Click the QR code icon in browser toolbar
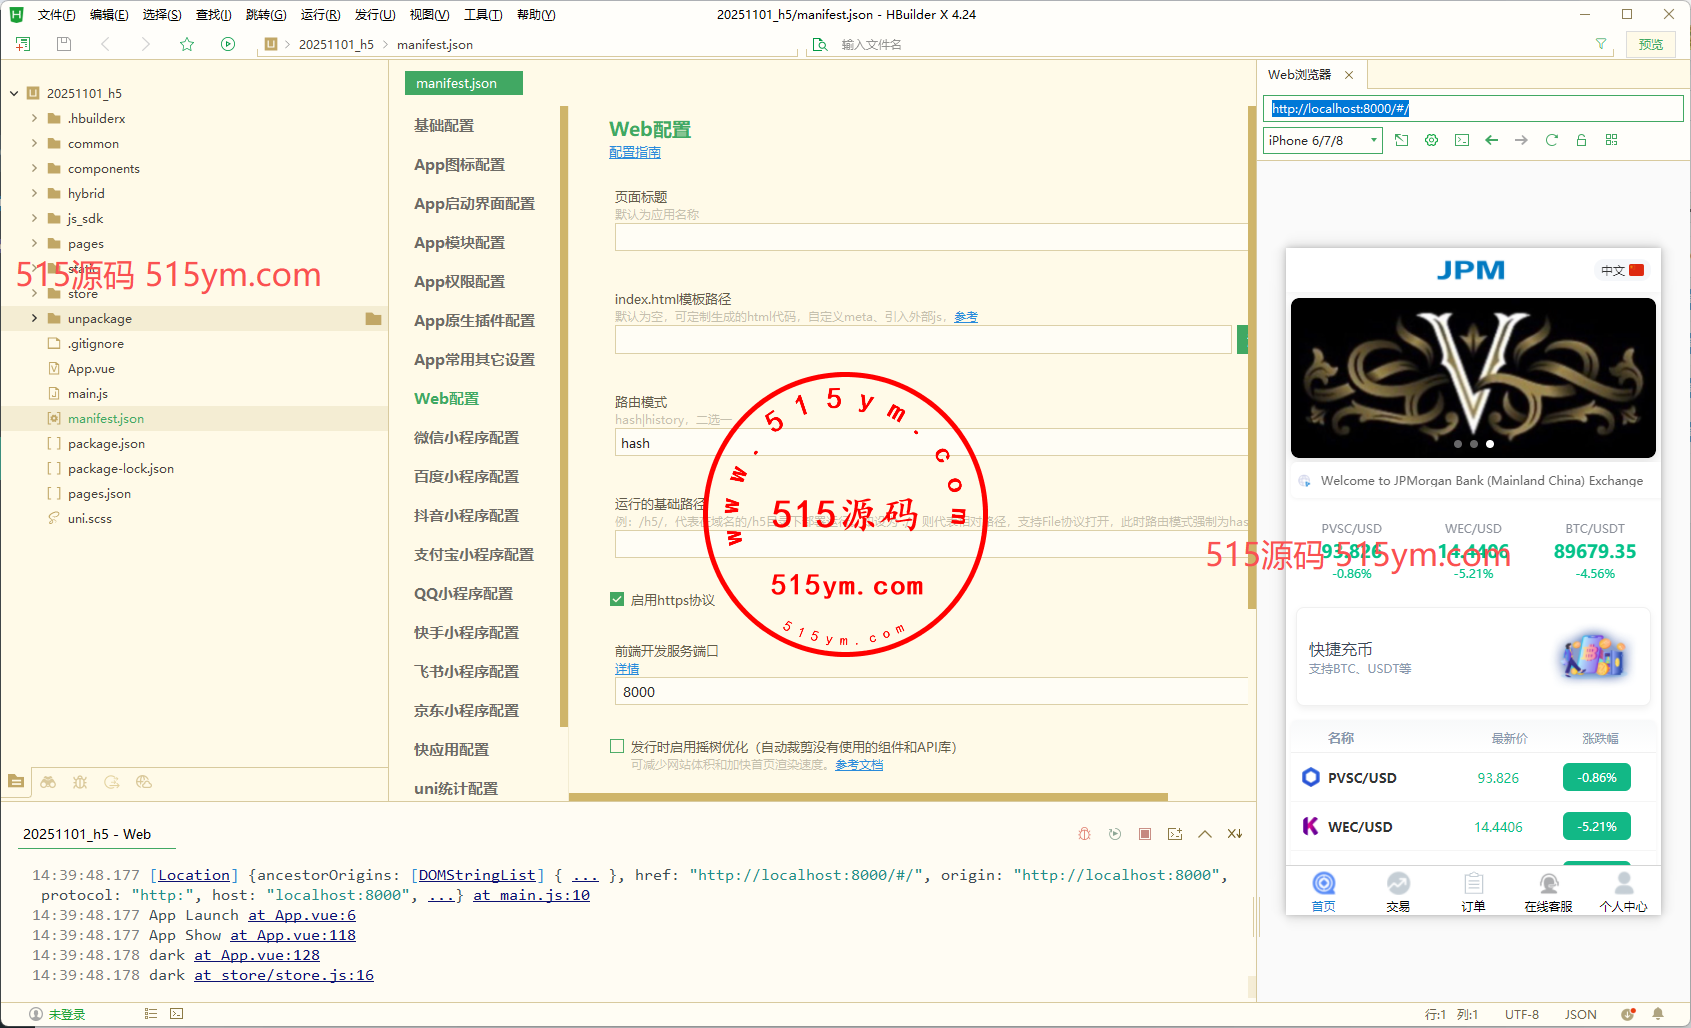 (x=1611, y=140)
